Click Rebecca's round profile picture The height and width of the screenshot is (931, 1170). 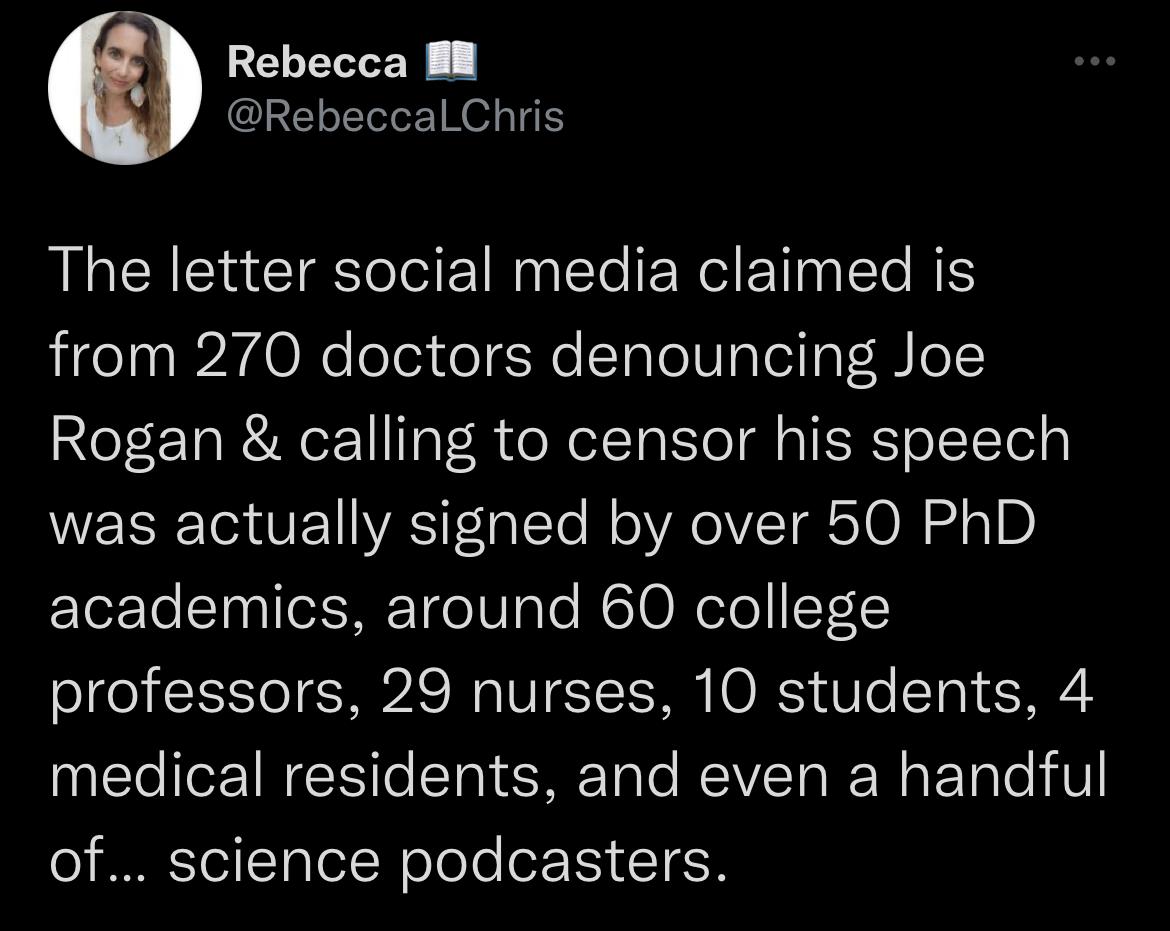point(125,88)
